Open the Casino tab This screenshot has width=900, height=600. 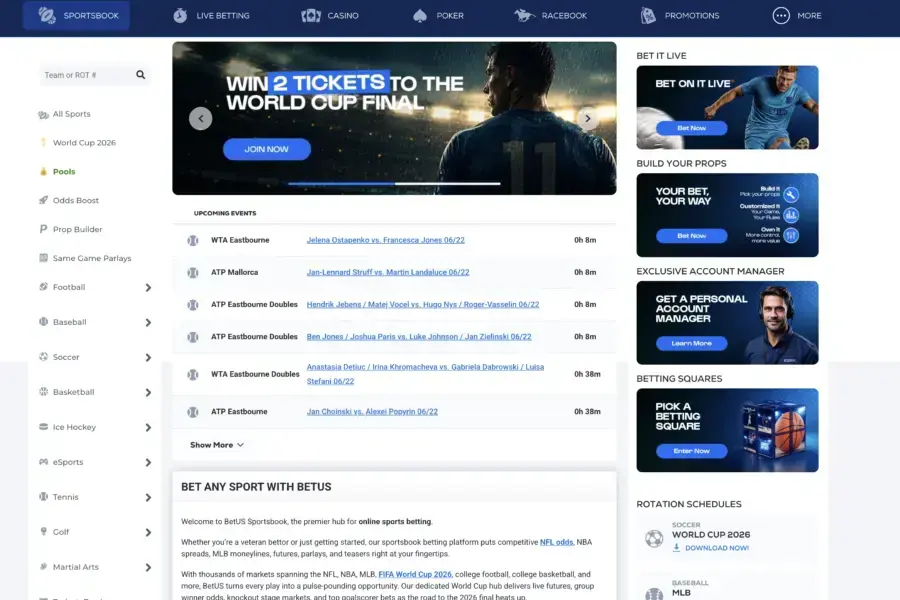[330, 16]
